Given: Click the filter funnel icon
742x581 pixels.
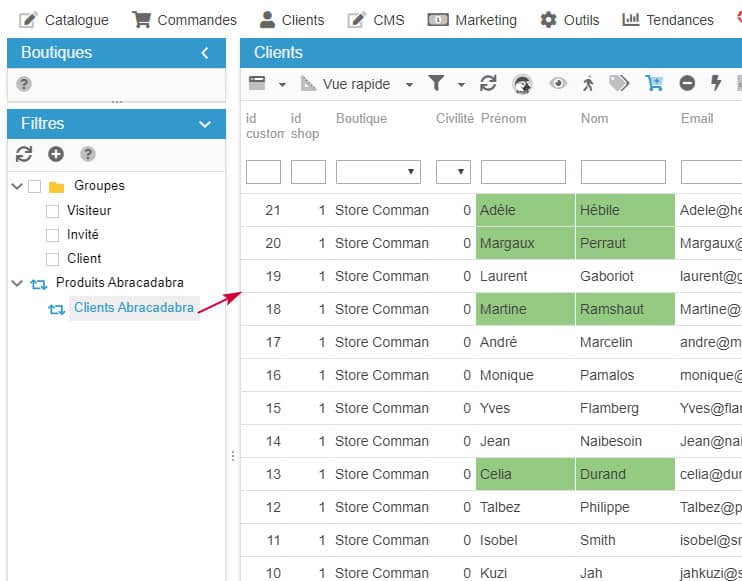Looking at the screenshot, I should pos(437,84).
